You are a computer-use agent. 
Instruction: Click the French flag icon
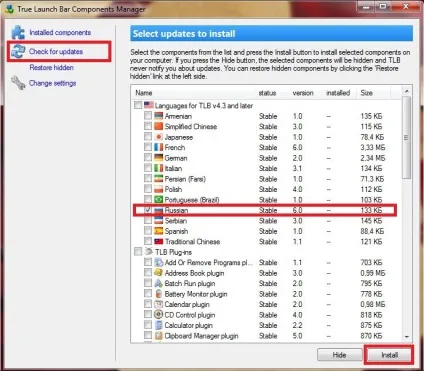click(x=159, y=147)
